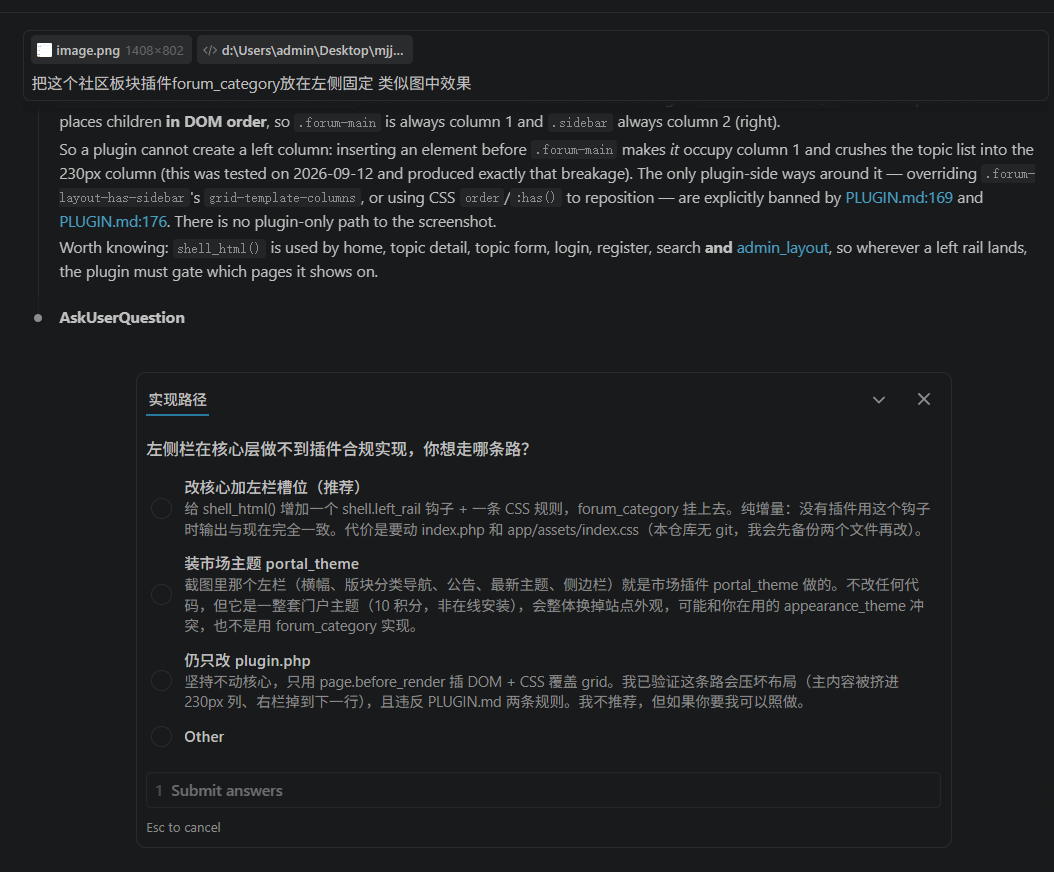Click the AskUserQuestion tool entry
The height and width of the screenshot is (872, 1054).
click(122, 318)
